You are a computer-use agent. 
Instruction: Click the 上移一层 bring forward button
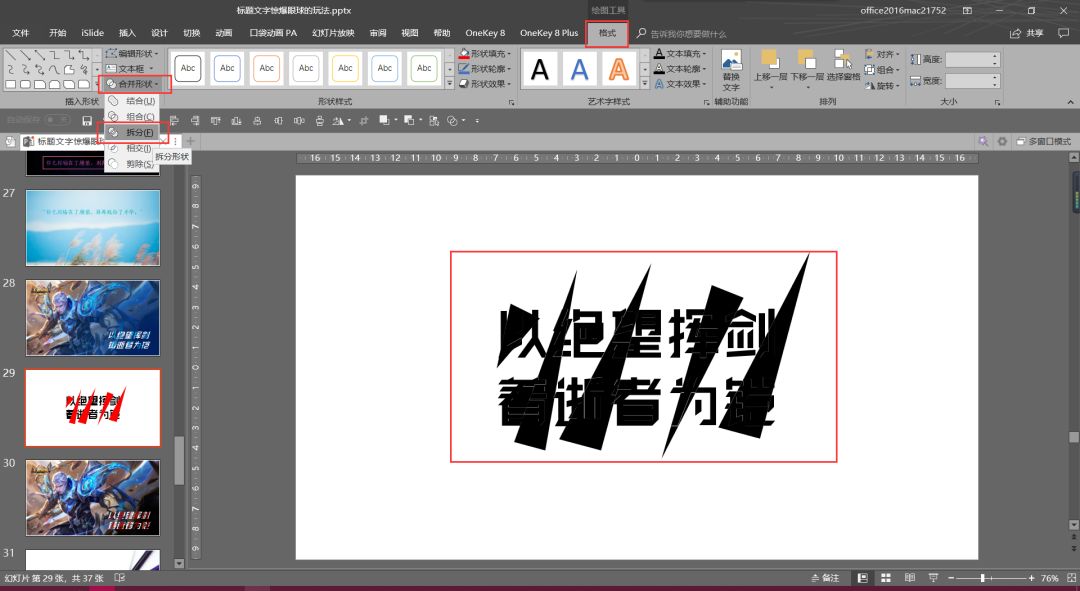coord(770,70)
